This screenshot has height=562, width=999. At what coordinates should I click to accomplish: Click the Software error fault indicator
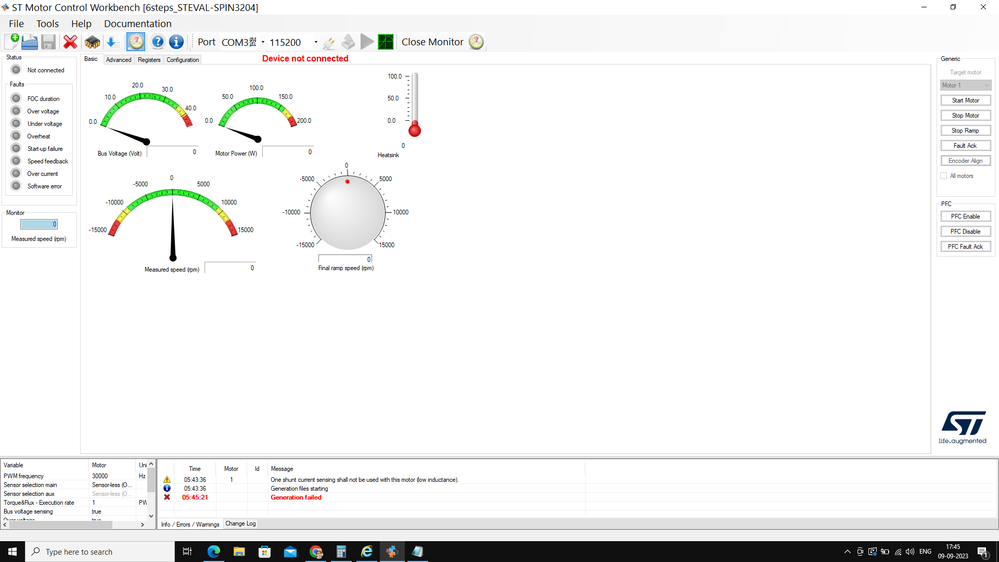(16, 186)
